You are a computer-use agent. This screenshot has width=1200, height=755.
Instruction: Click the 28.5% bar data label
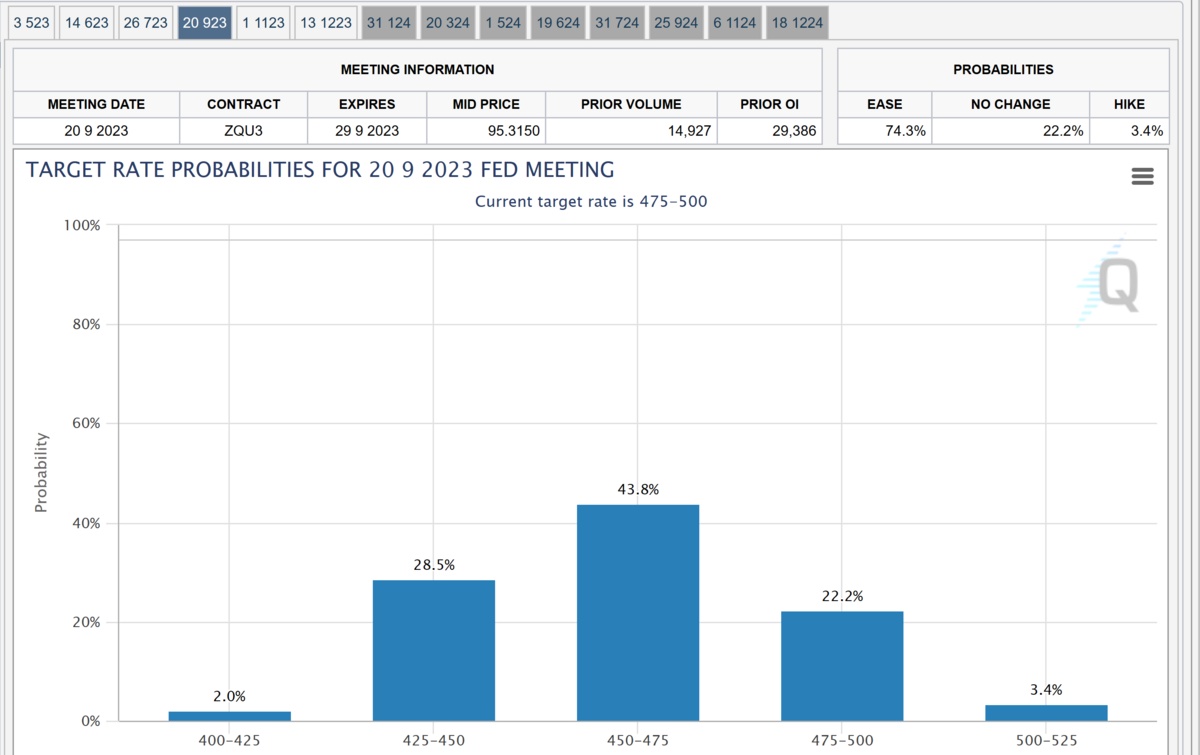point(434,565)
